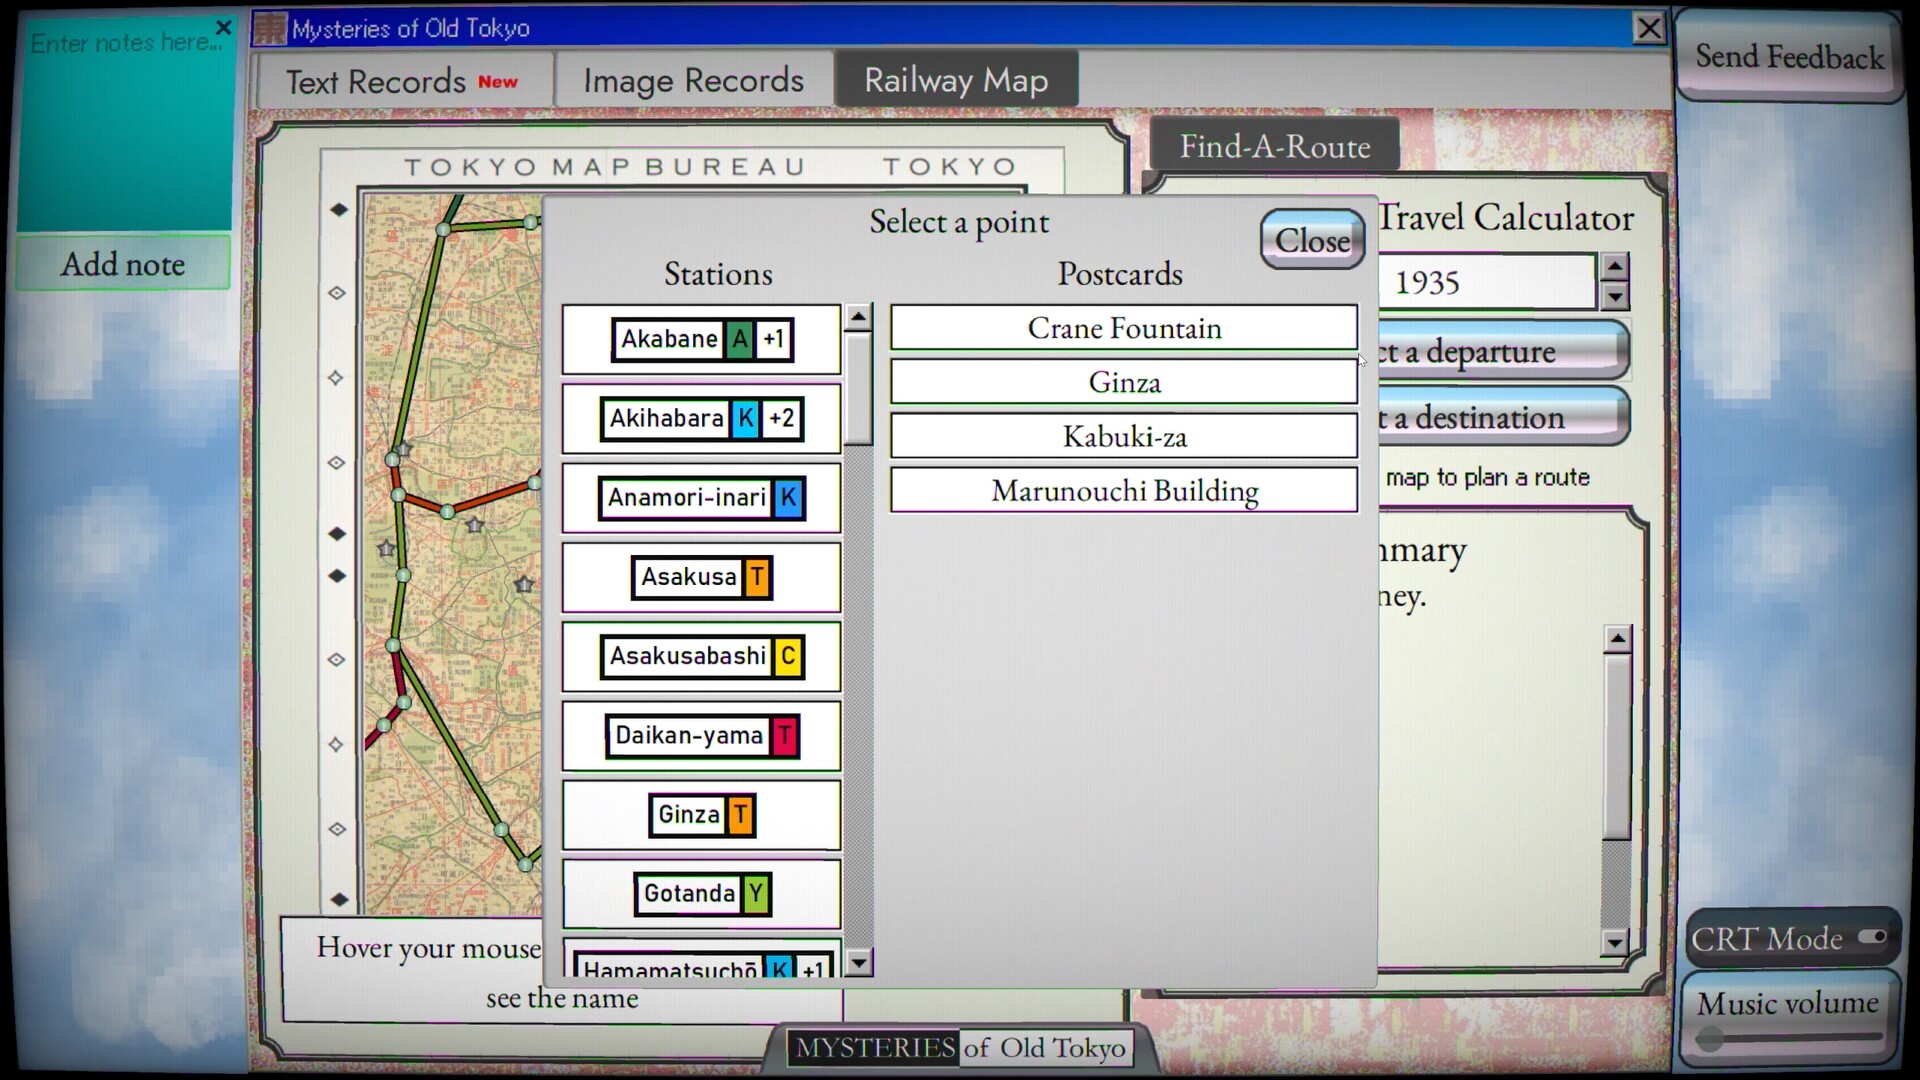Open the Image Records tab
The width and height of the screenshot is (1920, 1080).
pos(692,79)
